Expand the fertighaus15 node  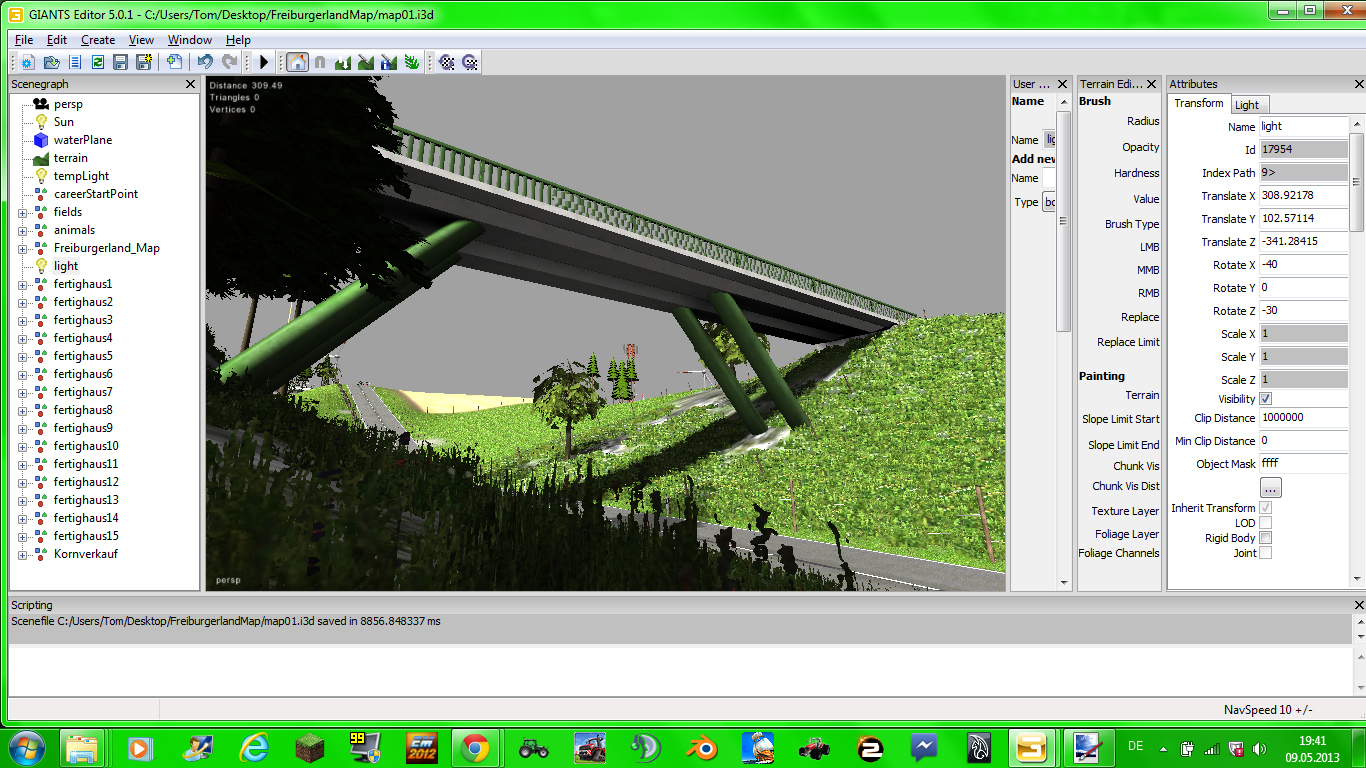(x=22, y=537)
